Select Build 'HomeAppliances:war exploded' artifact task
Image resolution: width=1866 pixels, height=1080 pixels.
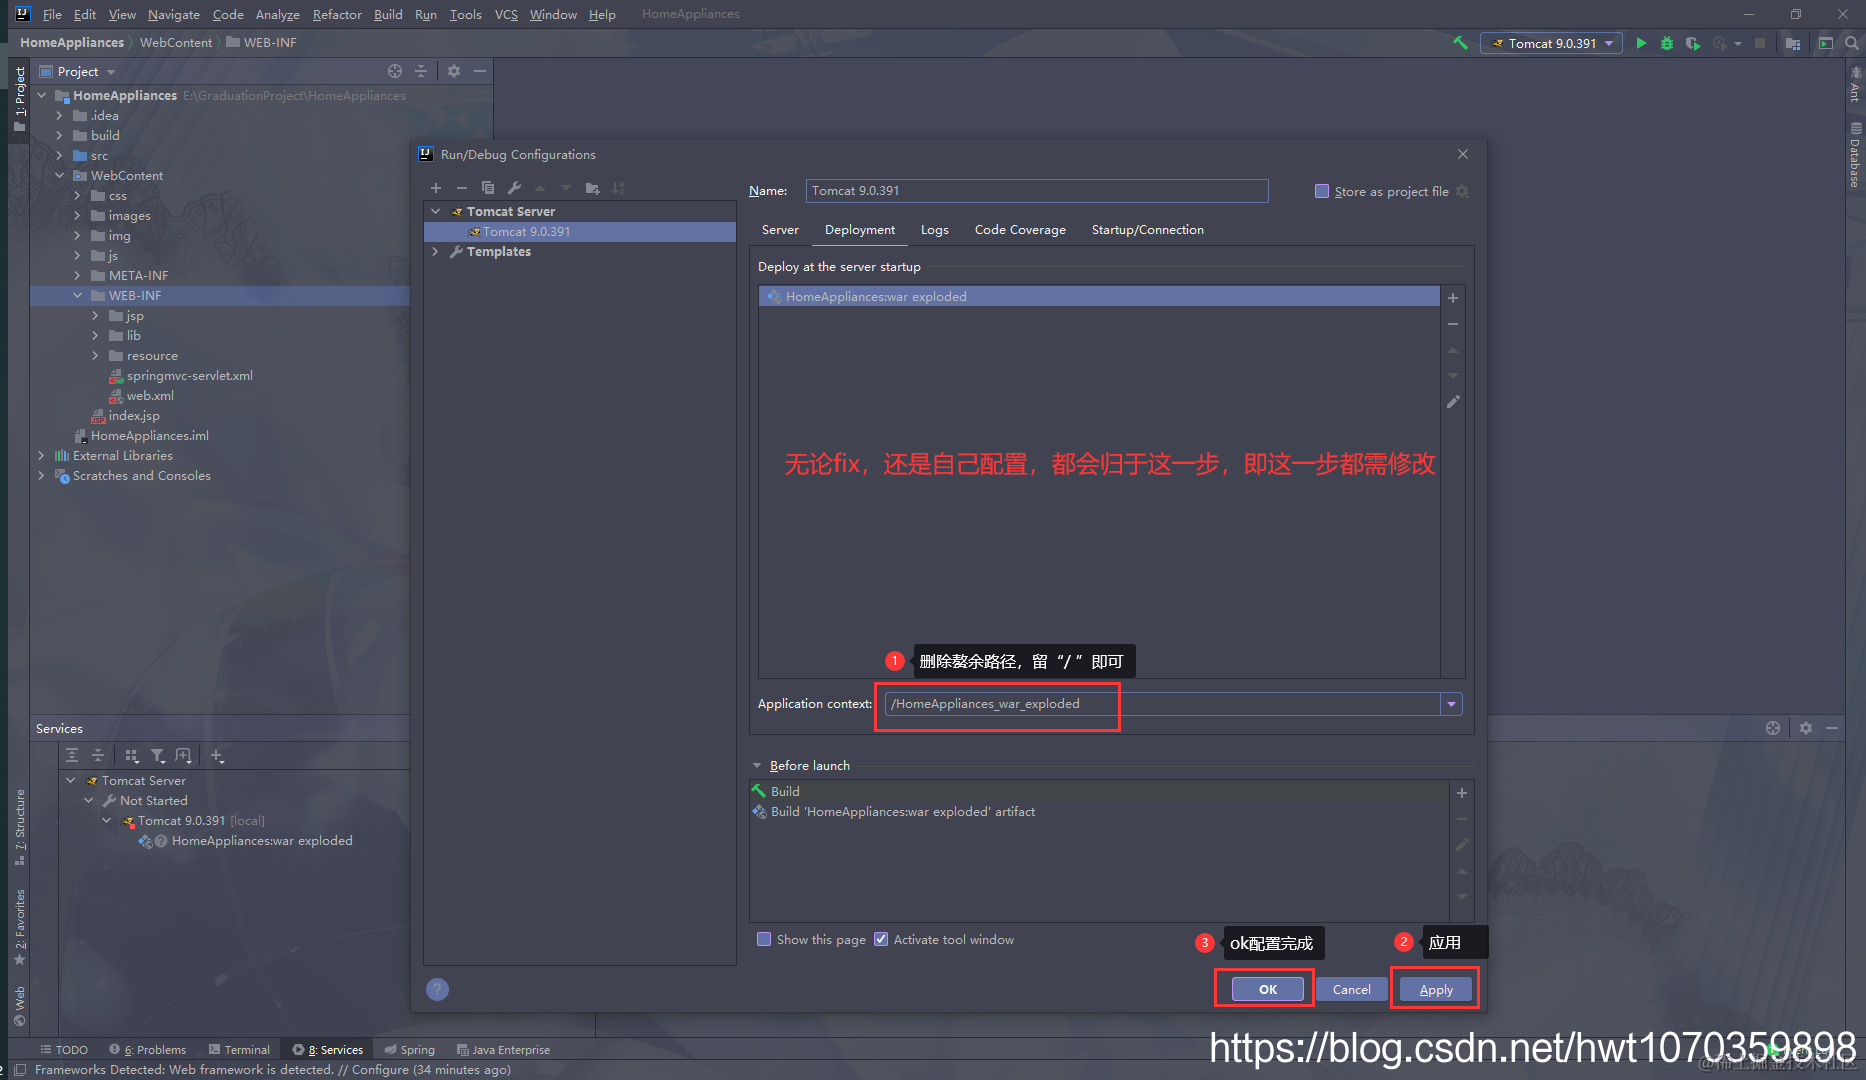pos(902,811)
